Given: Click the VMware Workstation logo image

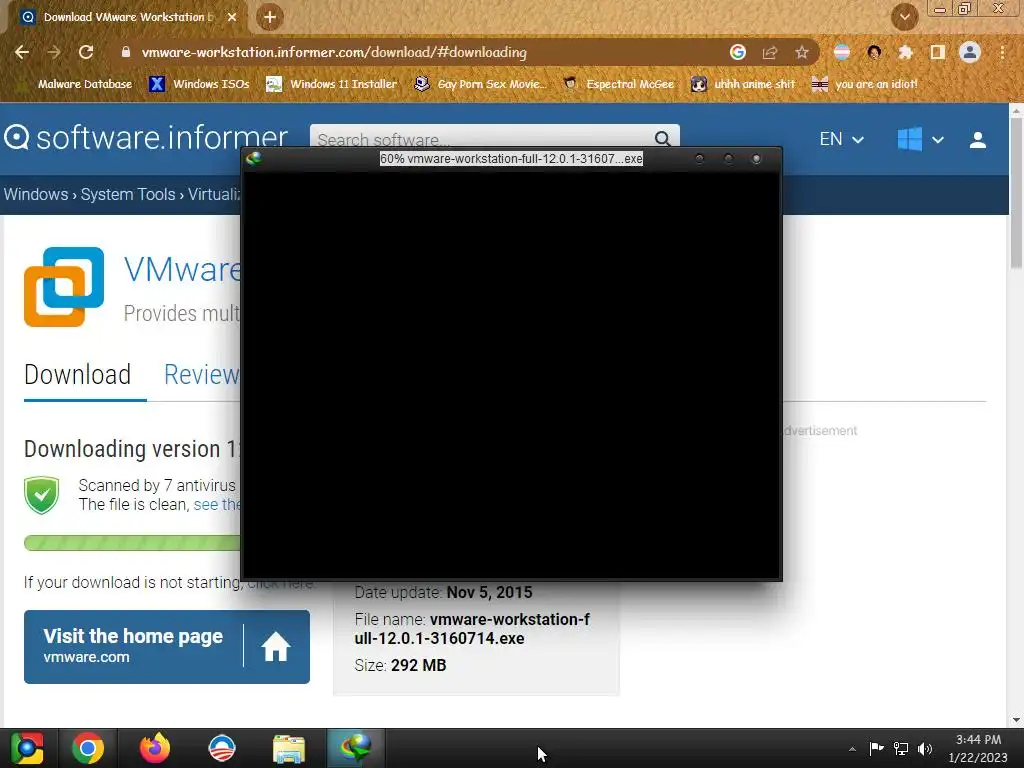Looking at the screenshot, I should point(64,287).
